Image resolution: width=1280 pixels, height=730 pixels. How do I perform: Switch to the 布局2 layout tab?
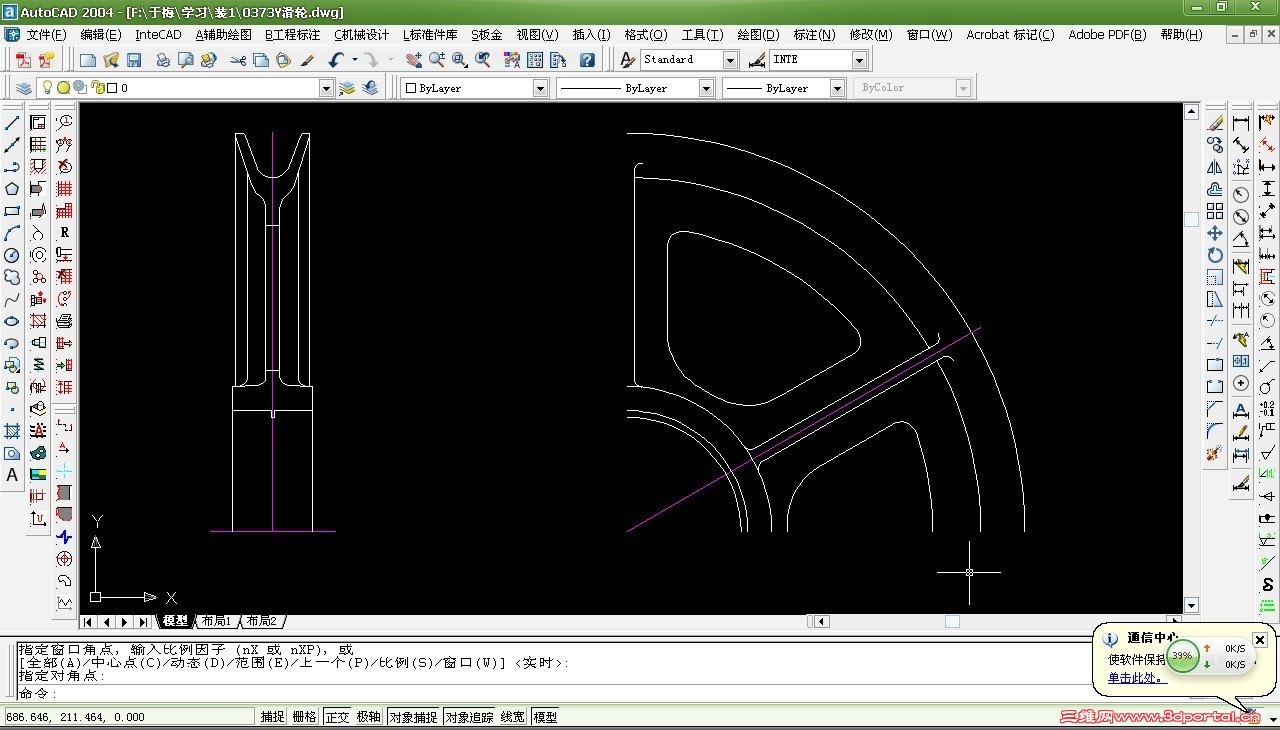tap(262, 621)
